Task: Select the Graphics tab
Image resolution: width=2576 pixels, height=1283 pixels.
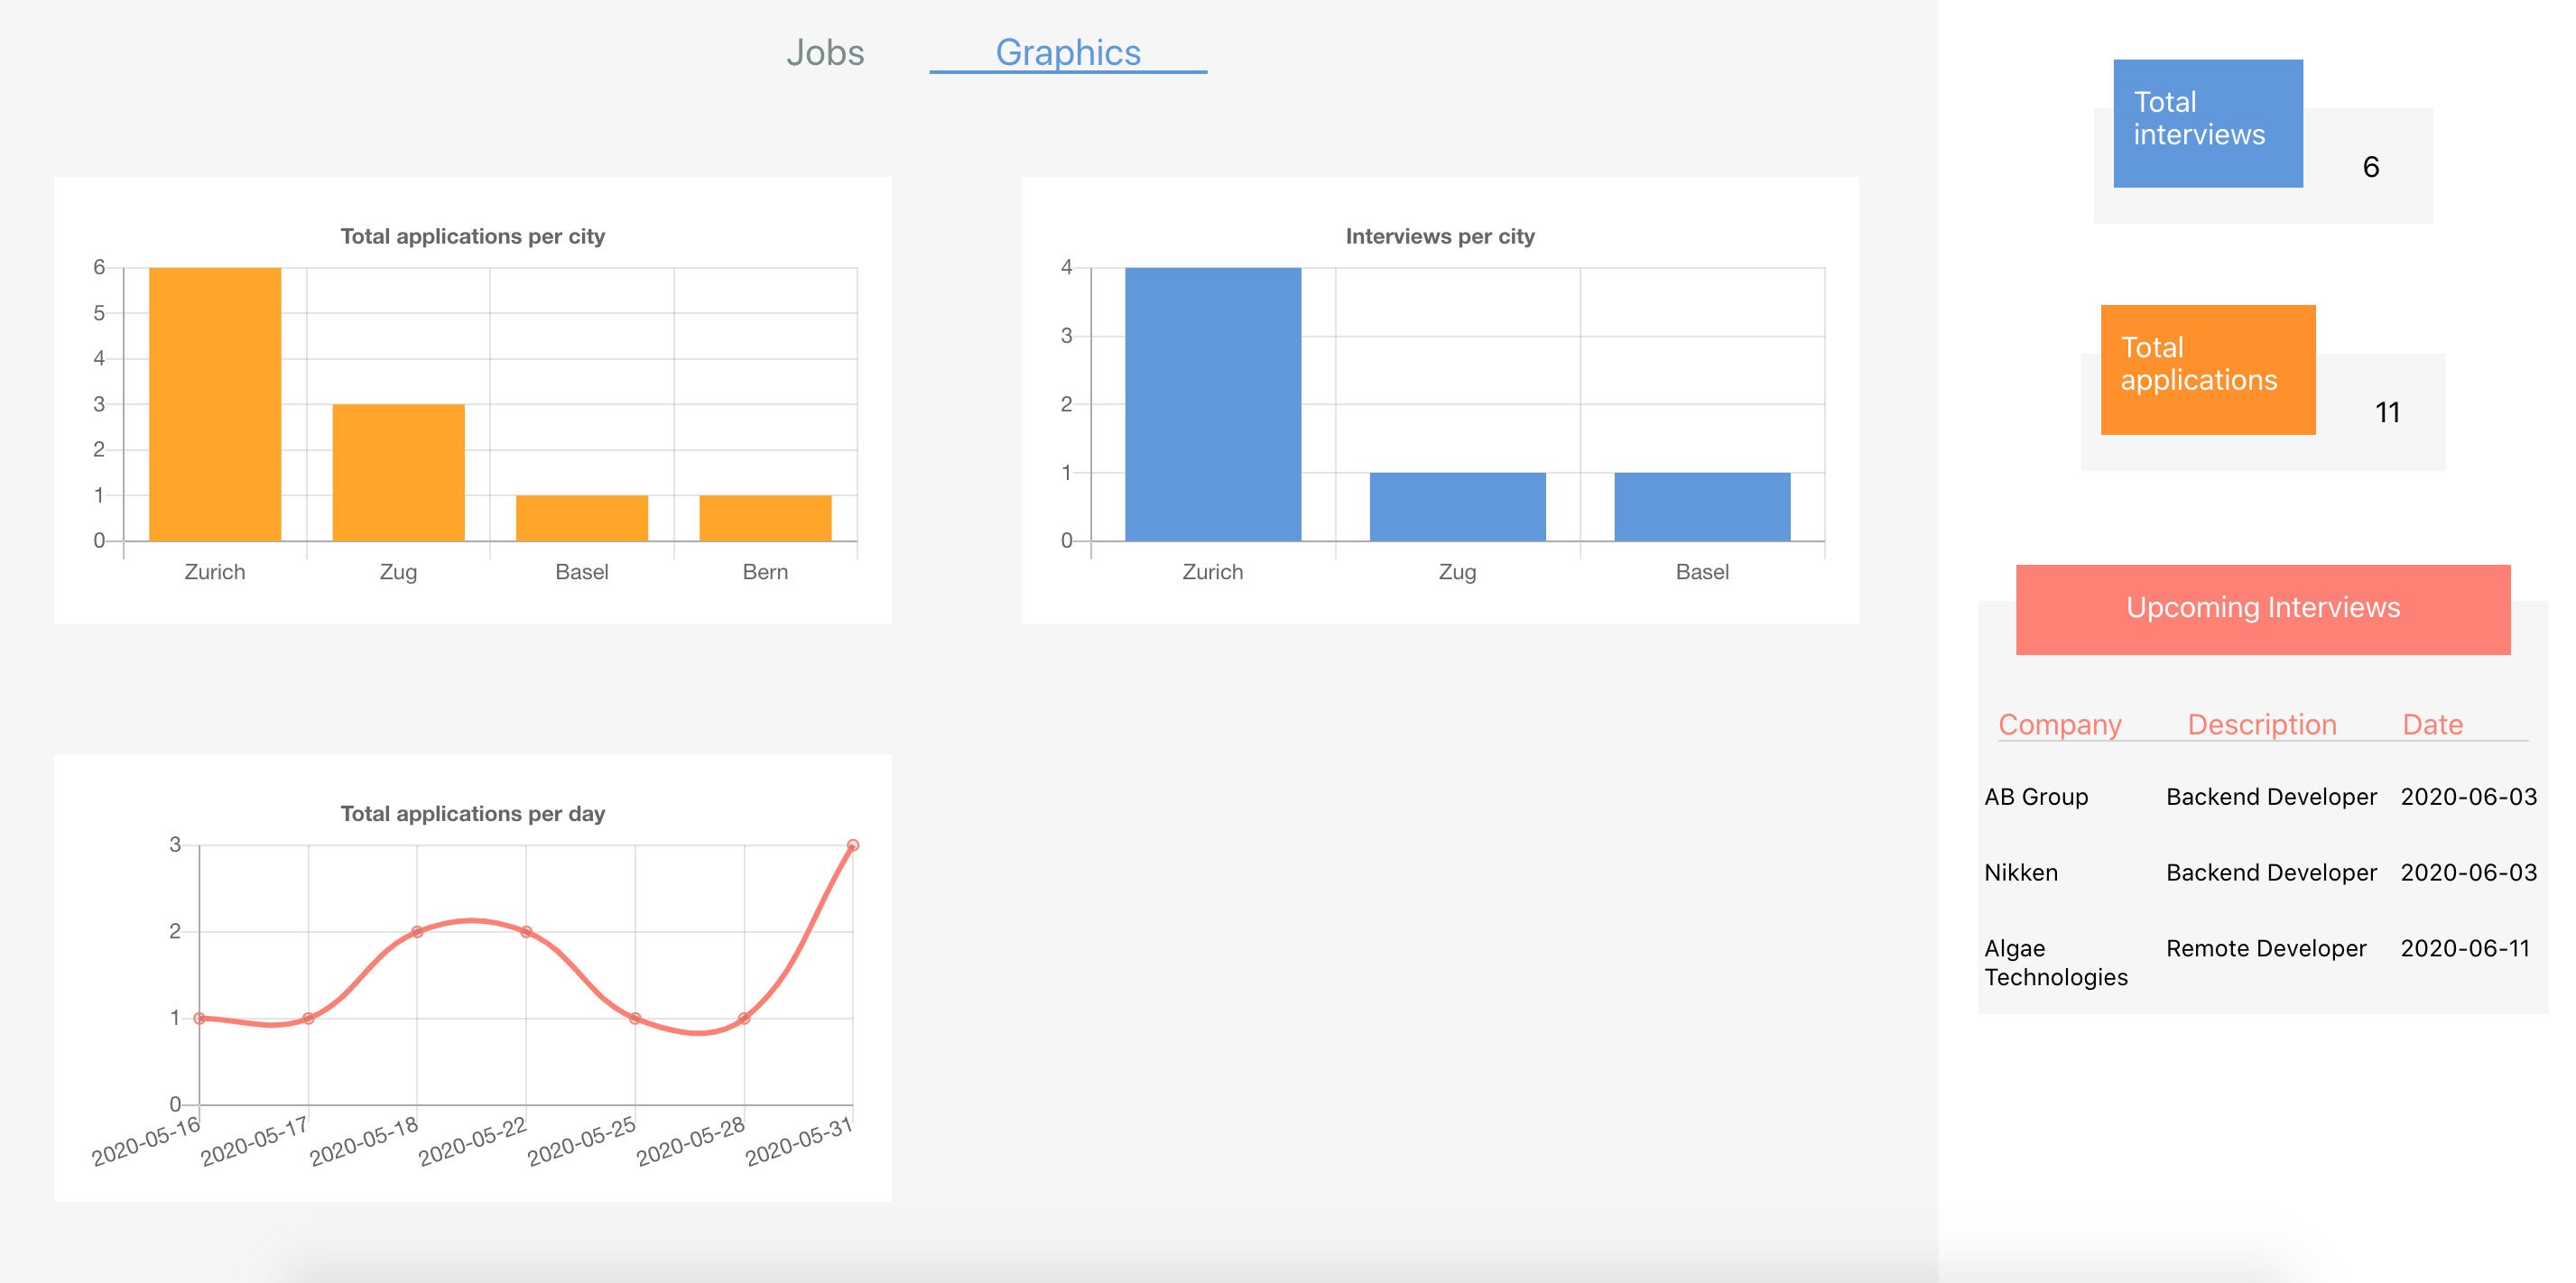Action: tap(1067, 53)
